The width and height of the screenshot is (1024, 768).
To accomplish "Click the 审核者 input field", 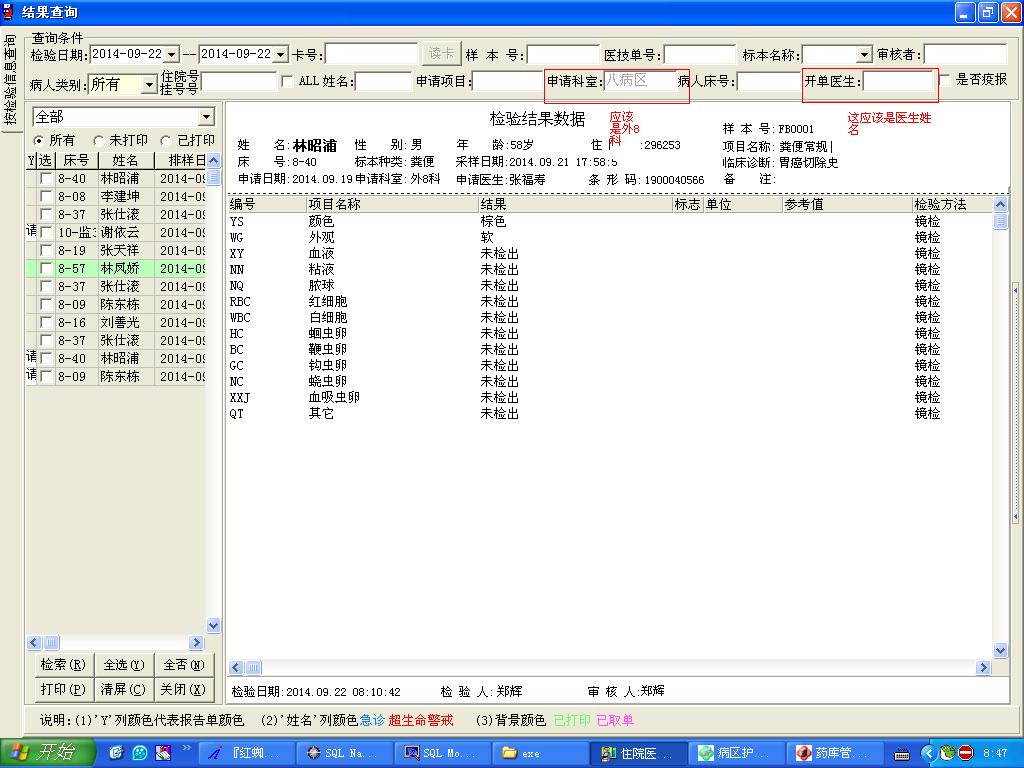I will click(965, 54).
